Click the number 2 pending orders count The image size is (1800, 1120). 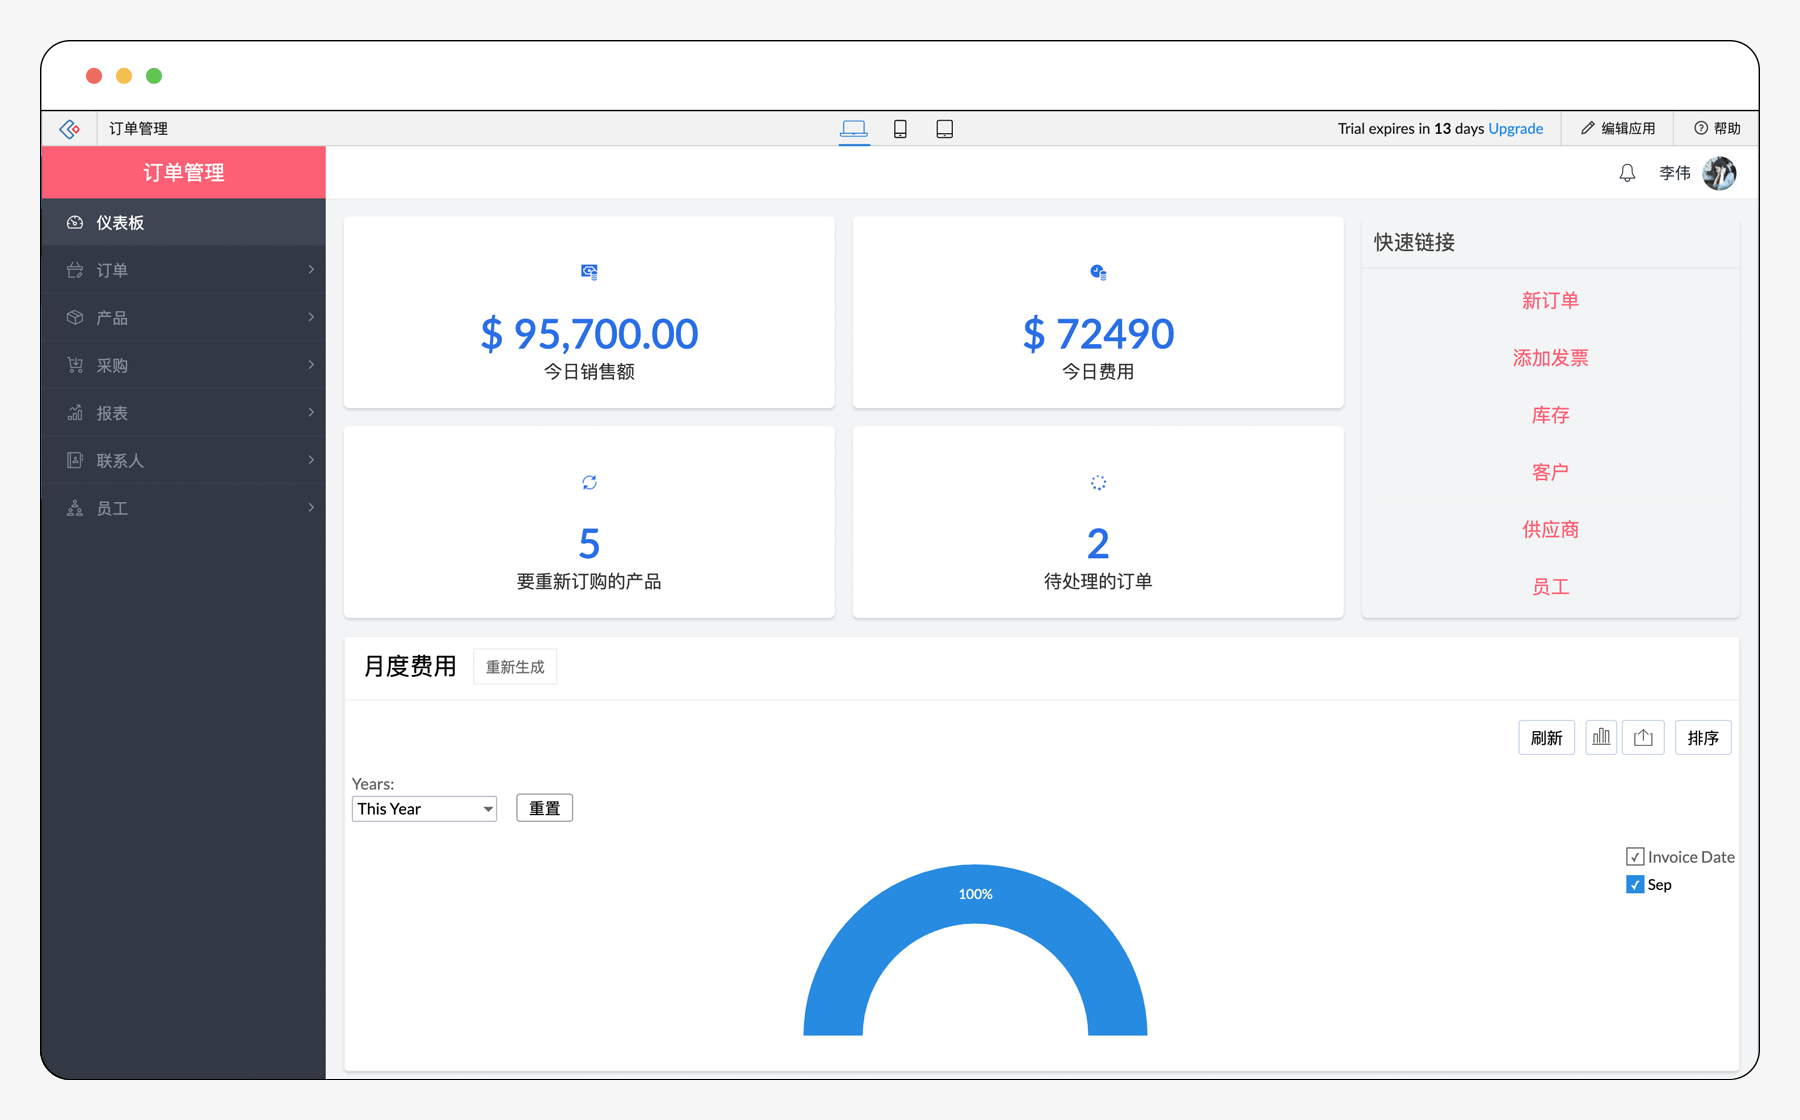(x=1098, y=544)
